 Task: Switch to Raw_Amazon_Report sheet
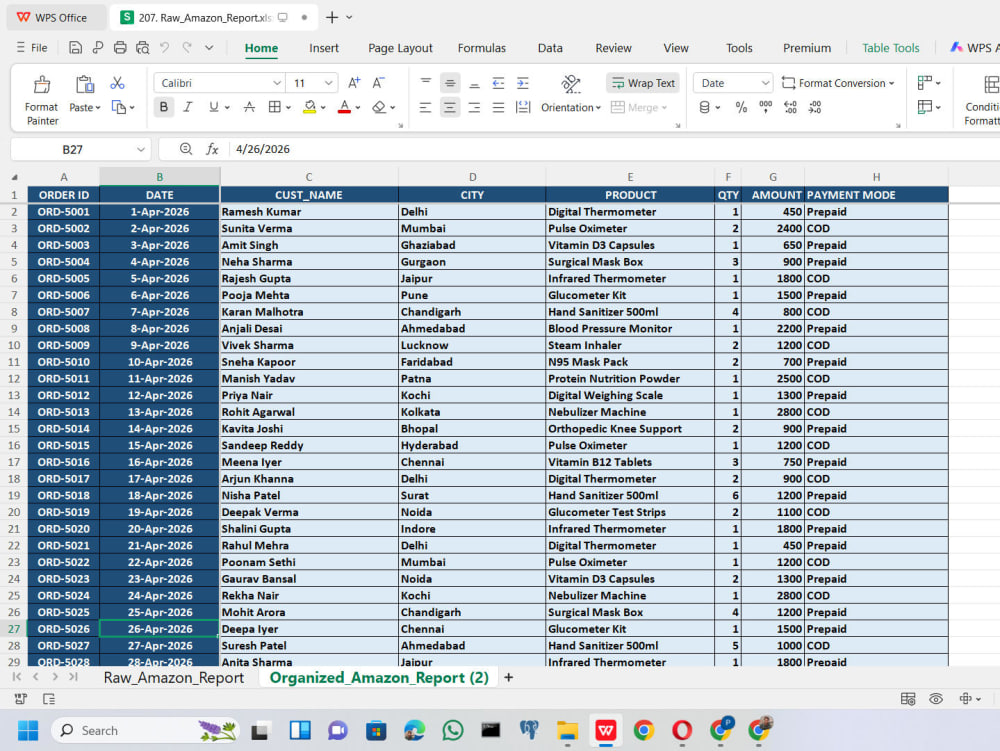point(173,677)
